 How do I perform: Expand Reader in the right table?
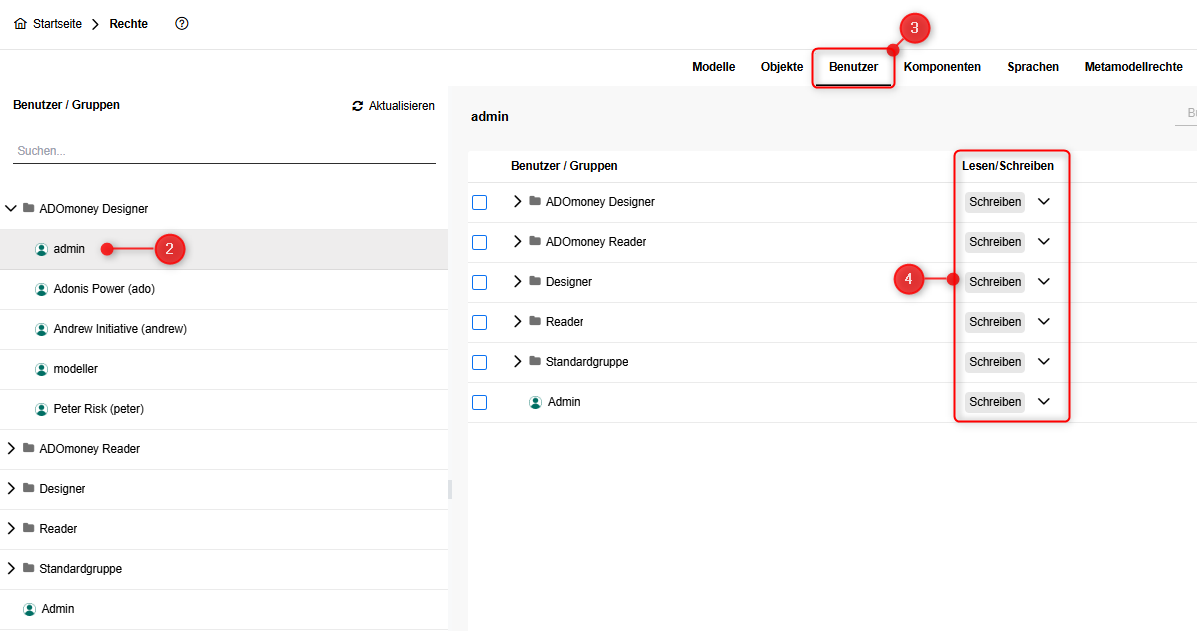pos(518,321)
